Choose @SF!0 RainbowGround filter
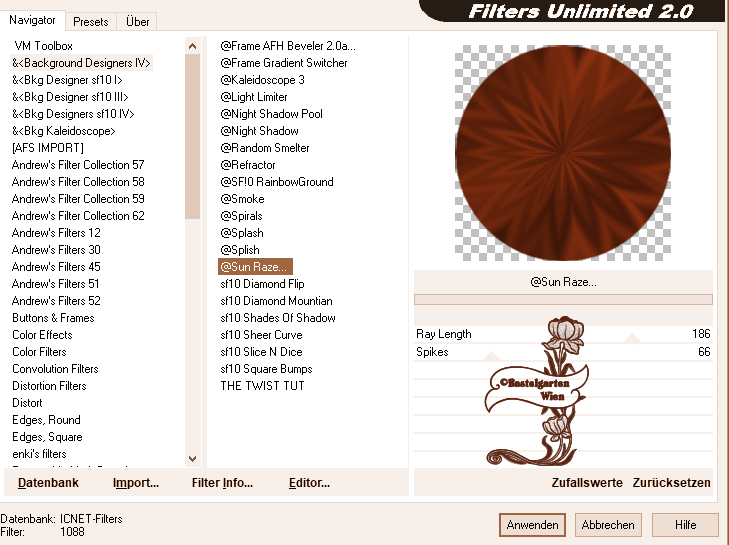The image size is (729, 545). (277, 182)
